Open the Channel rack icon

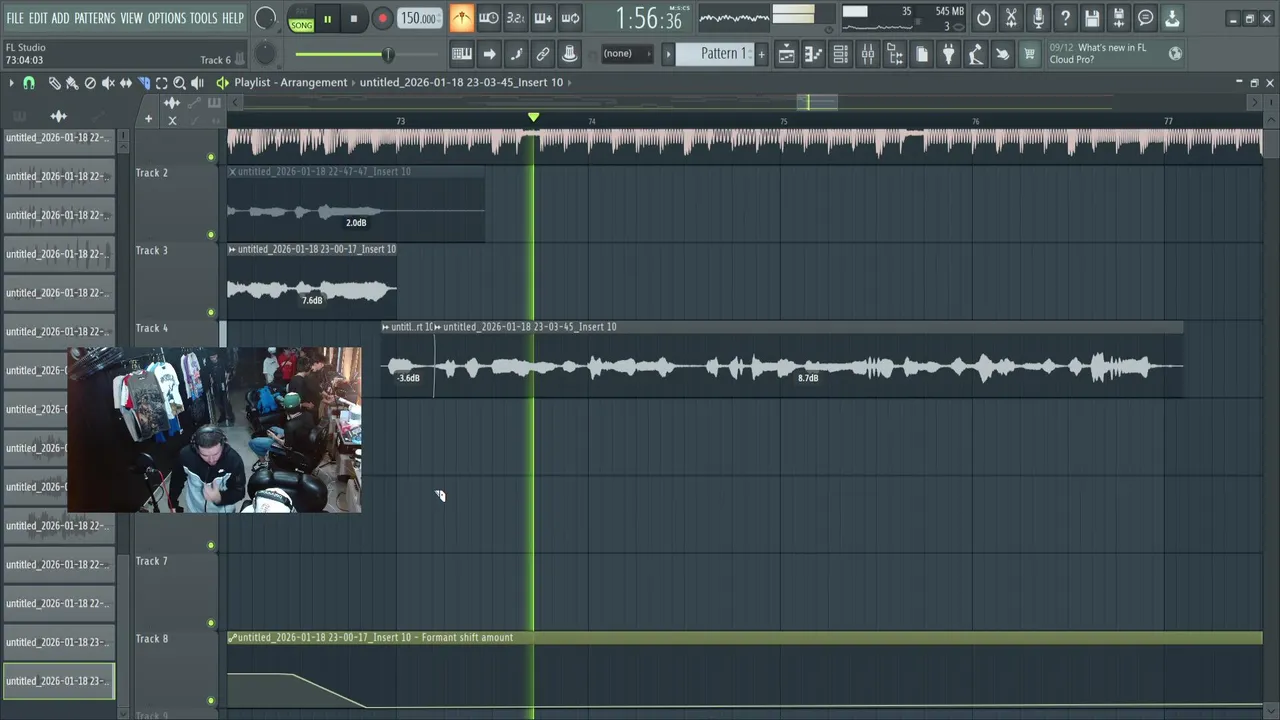point(840,55)
